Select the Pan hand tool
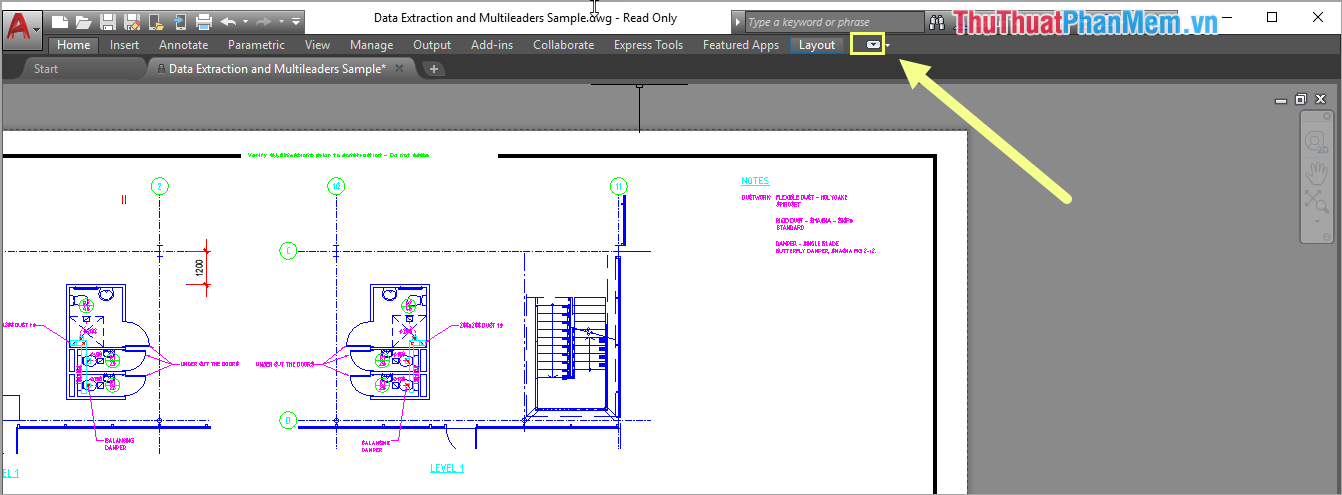Viewport: 1342px width, 495px height. [1316, 174]
